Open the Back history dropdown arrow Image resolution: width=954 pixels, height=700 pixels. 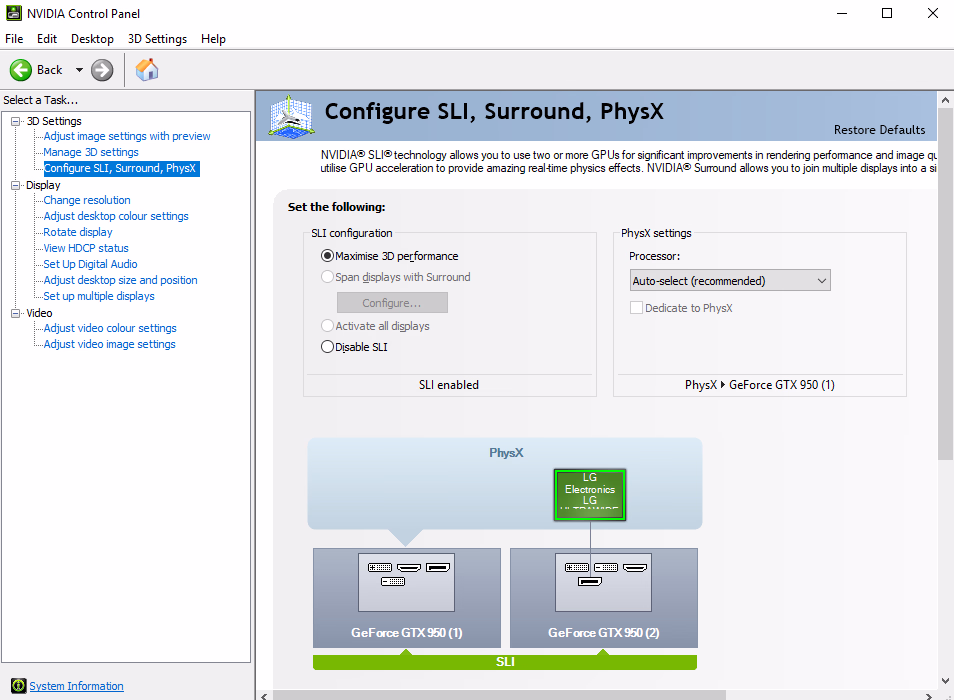(79, 70)
